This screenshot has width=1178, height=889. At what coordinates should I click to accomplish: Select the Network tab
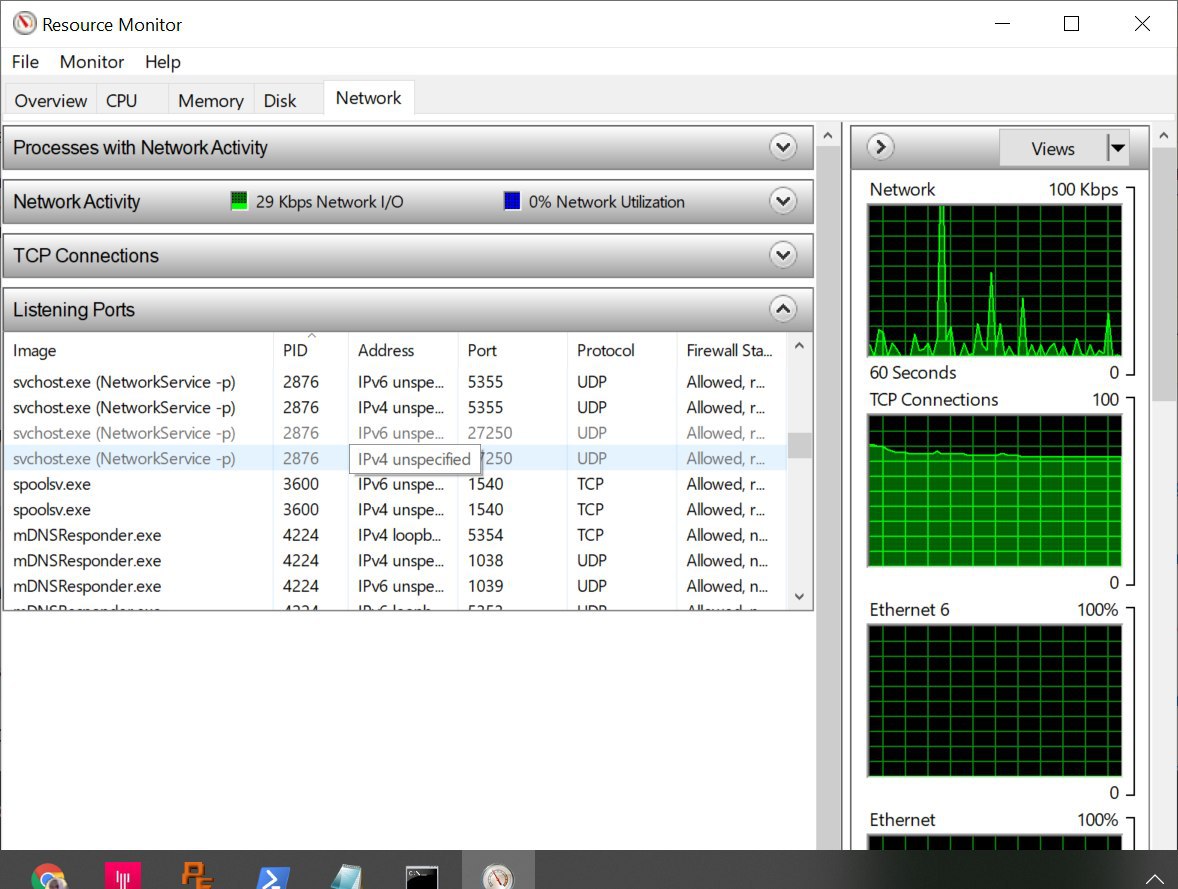(368, 98)
